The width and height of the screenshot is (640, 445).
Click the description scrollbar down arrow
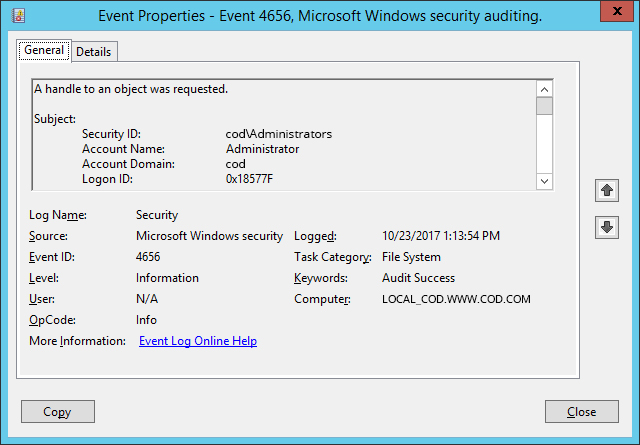[544, 181]
